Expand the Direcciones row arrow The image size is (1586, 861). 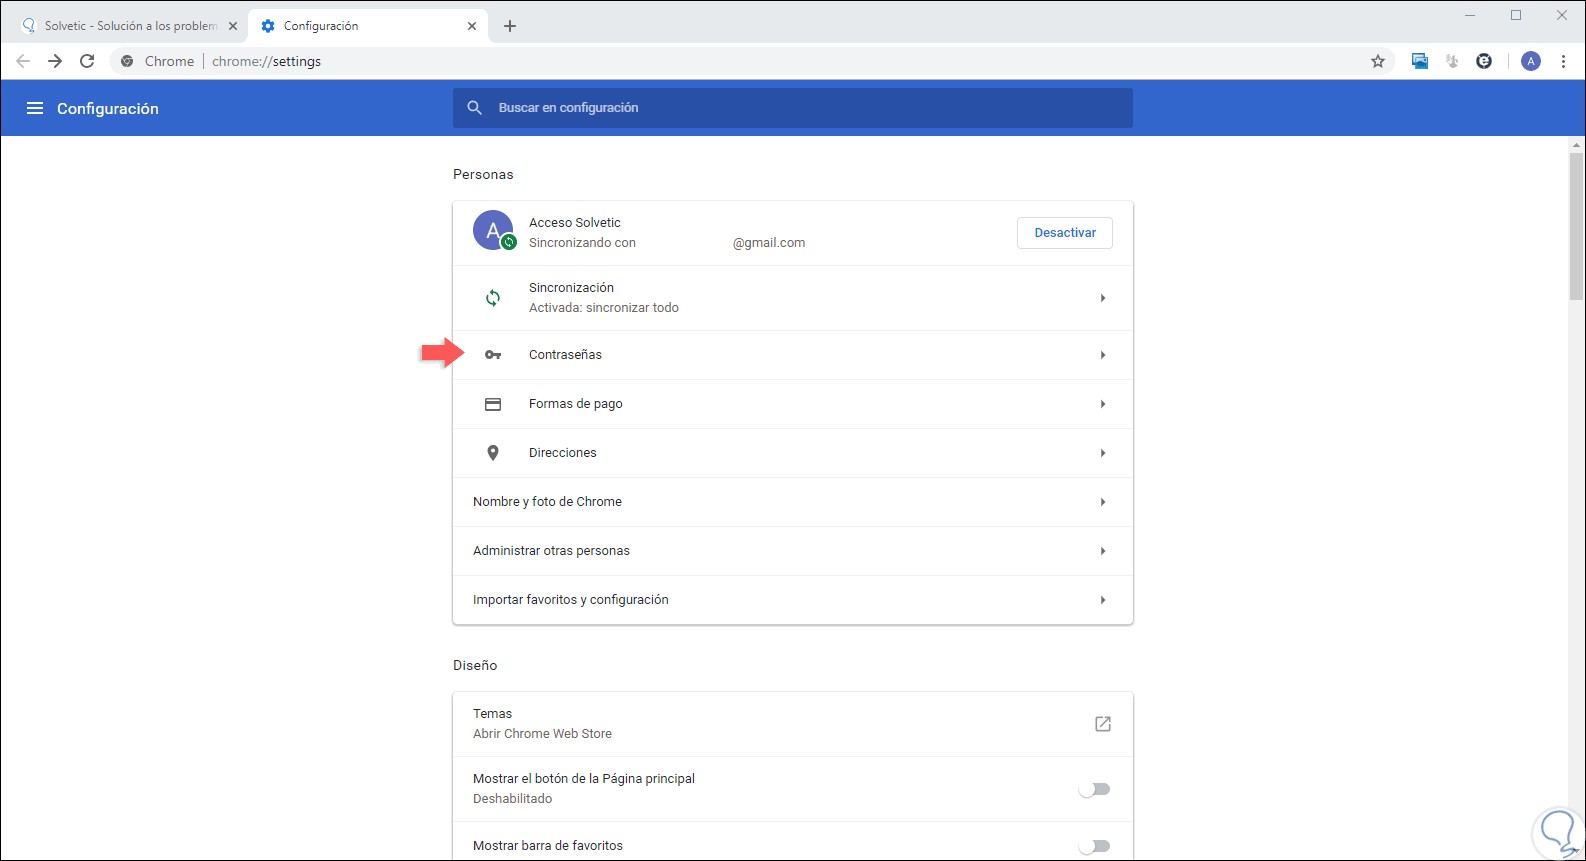click(1103, 453)
